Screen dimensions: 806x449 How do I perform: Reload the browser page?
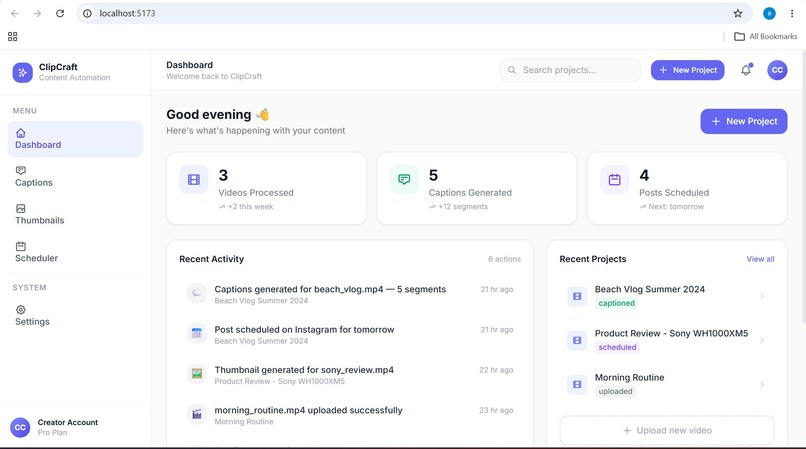pyautogui.click(x=60, y=13)
